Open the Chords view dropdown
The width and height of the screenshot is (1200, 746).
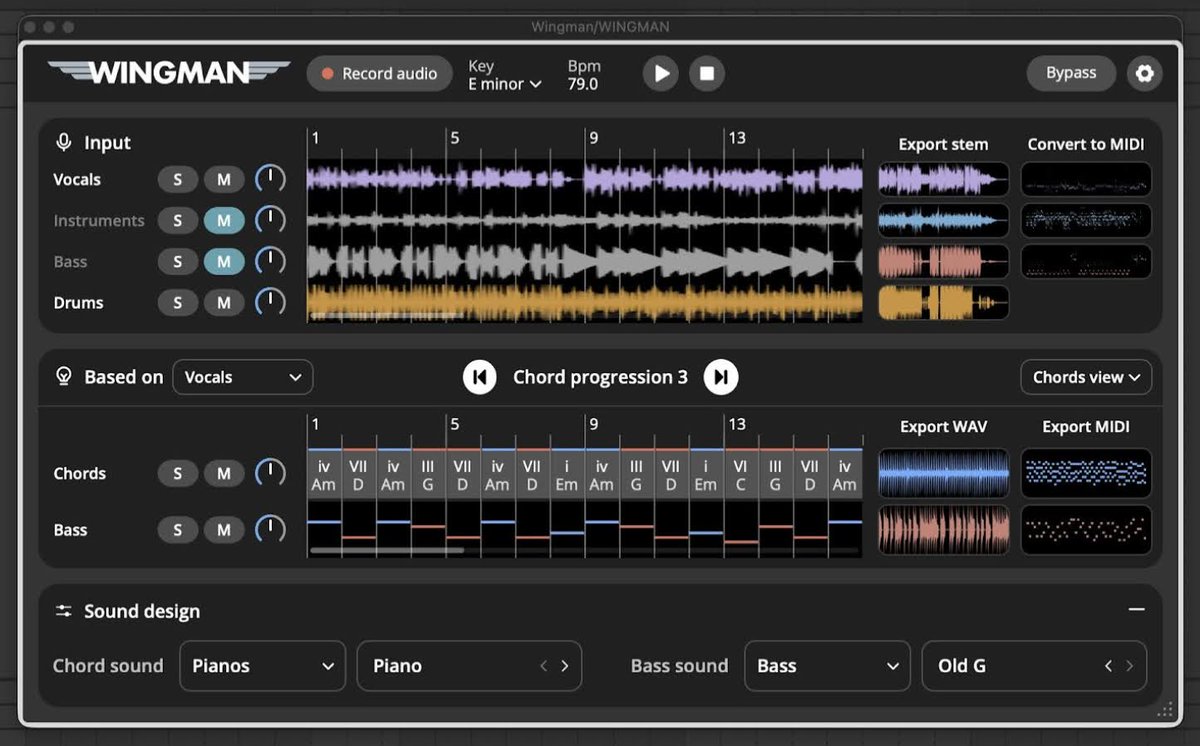[x=1086, y=377]
